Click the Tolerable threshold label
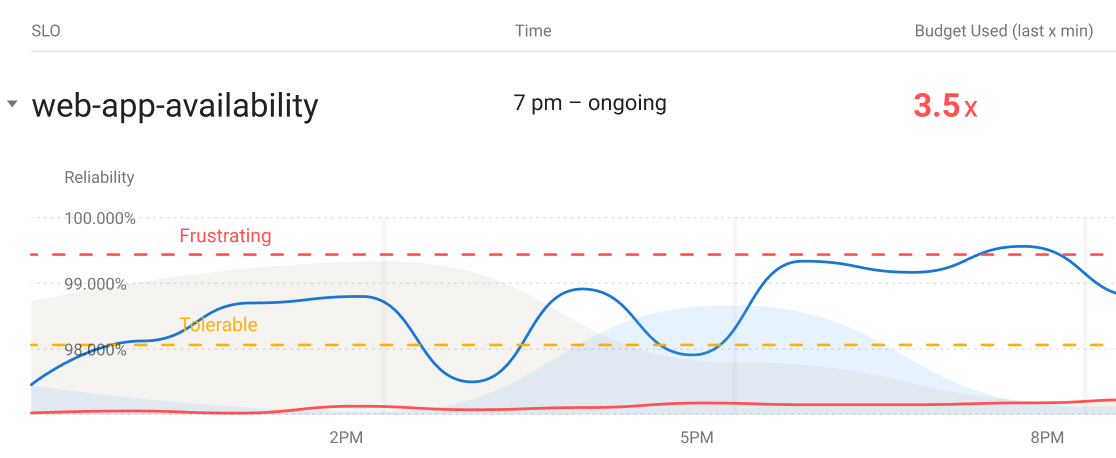 tap(218, 325)
